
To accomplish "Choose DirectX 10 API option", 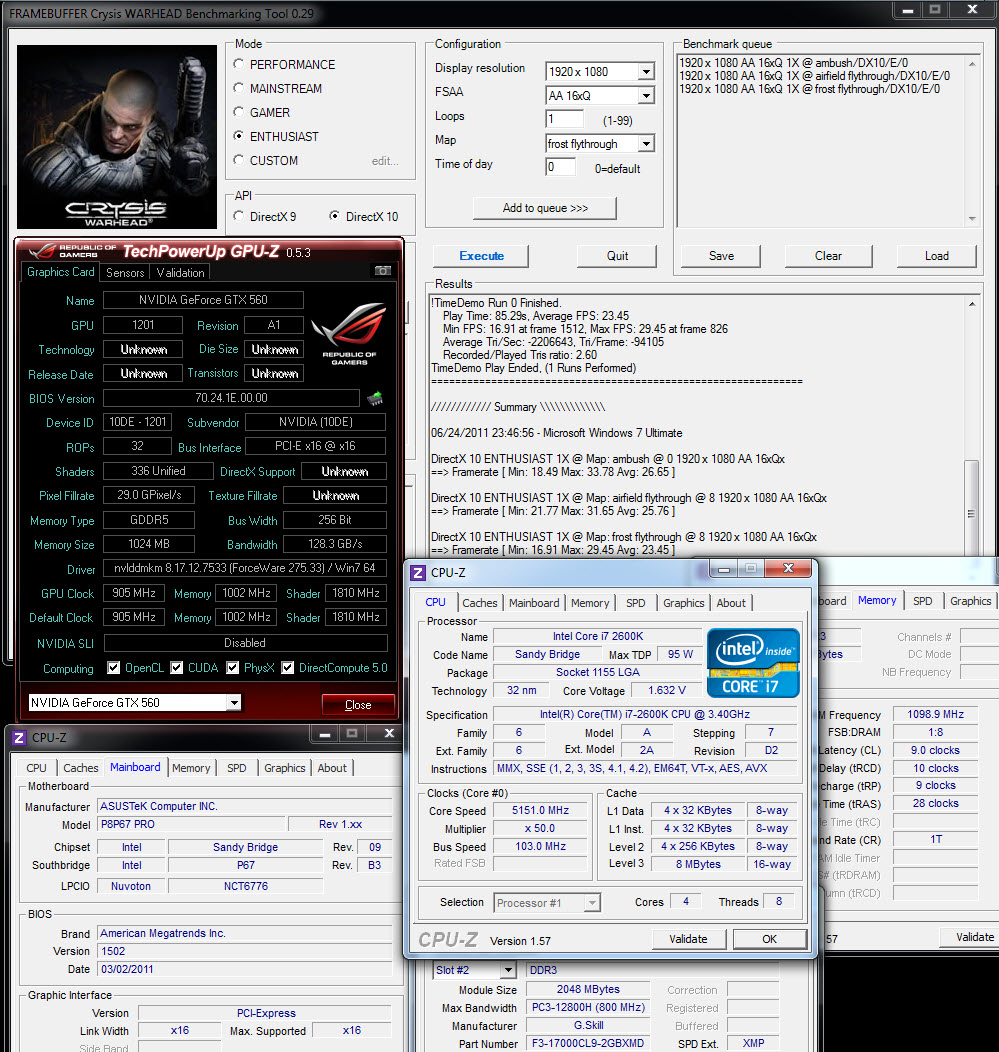I will (x=334, y=216).
